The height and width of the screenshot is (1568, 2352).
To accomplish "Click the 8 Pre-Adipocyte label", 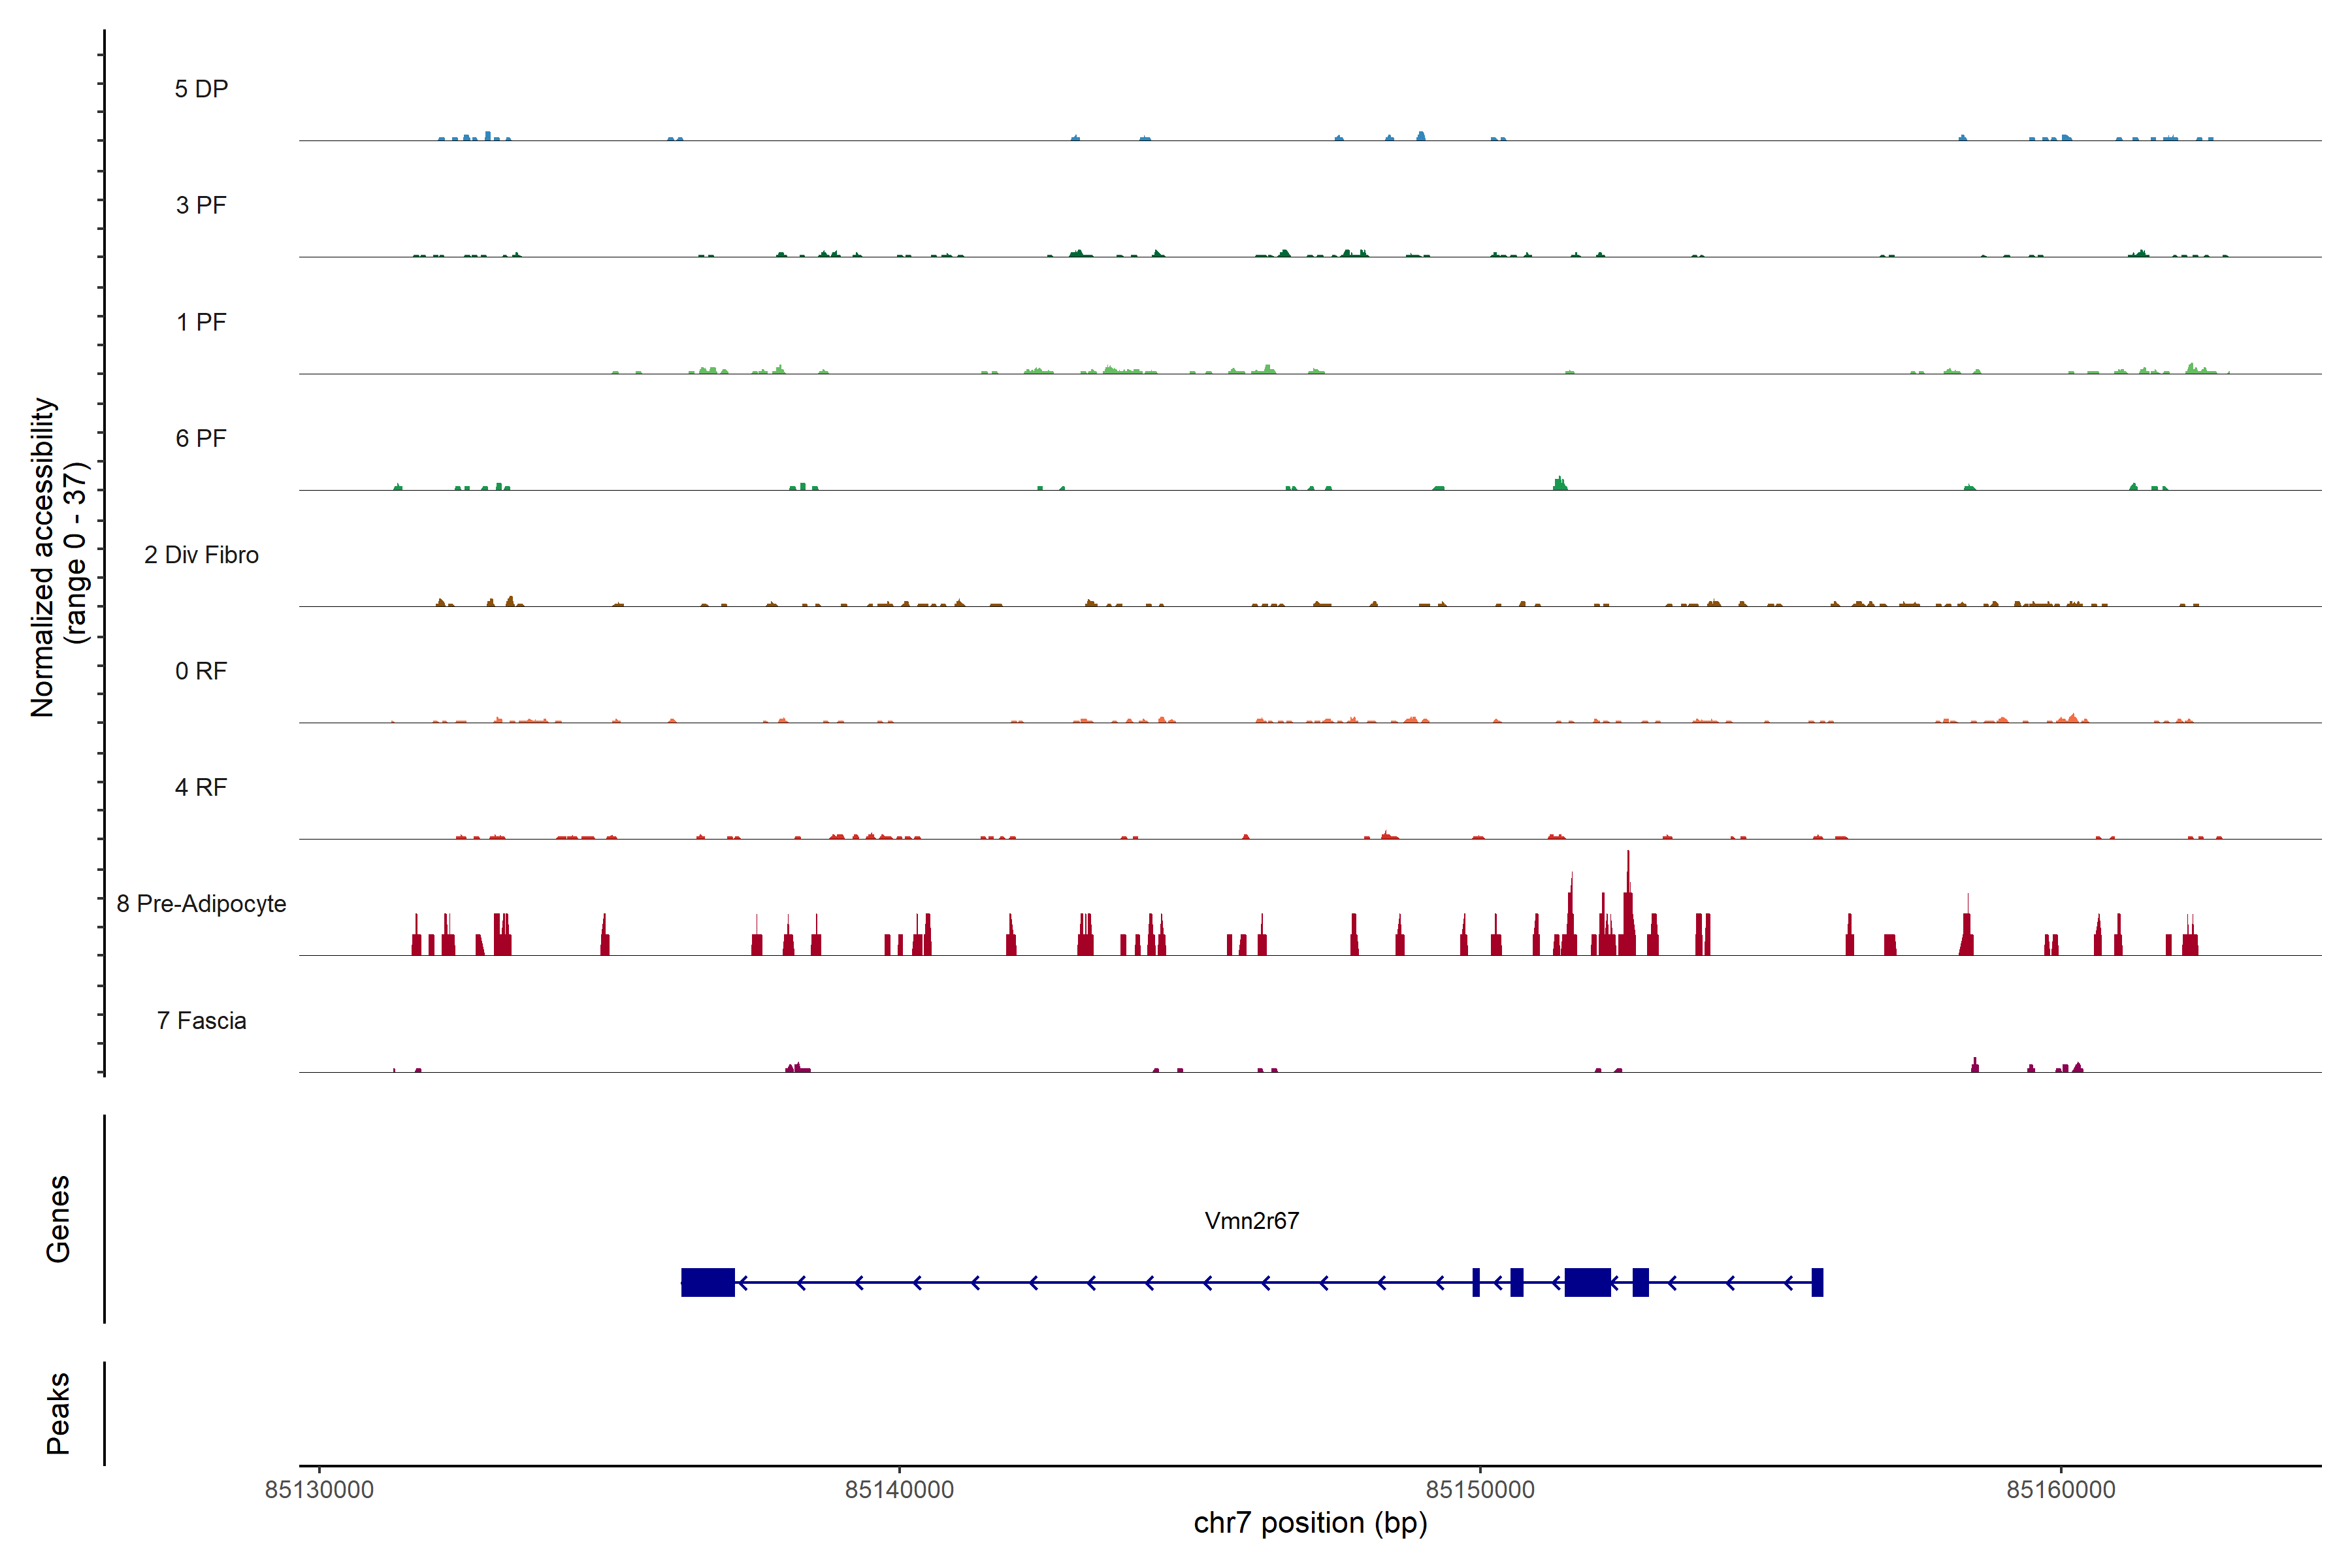I will point(201,904).
